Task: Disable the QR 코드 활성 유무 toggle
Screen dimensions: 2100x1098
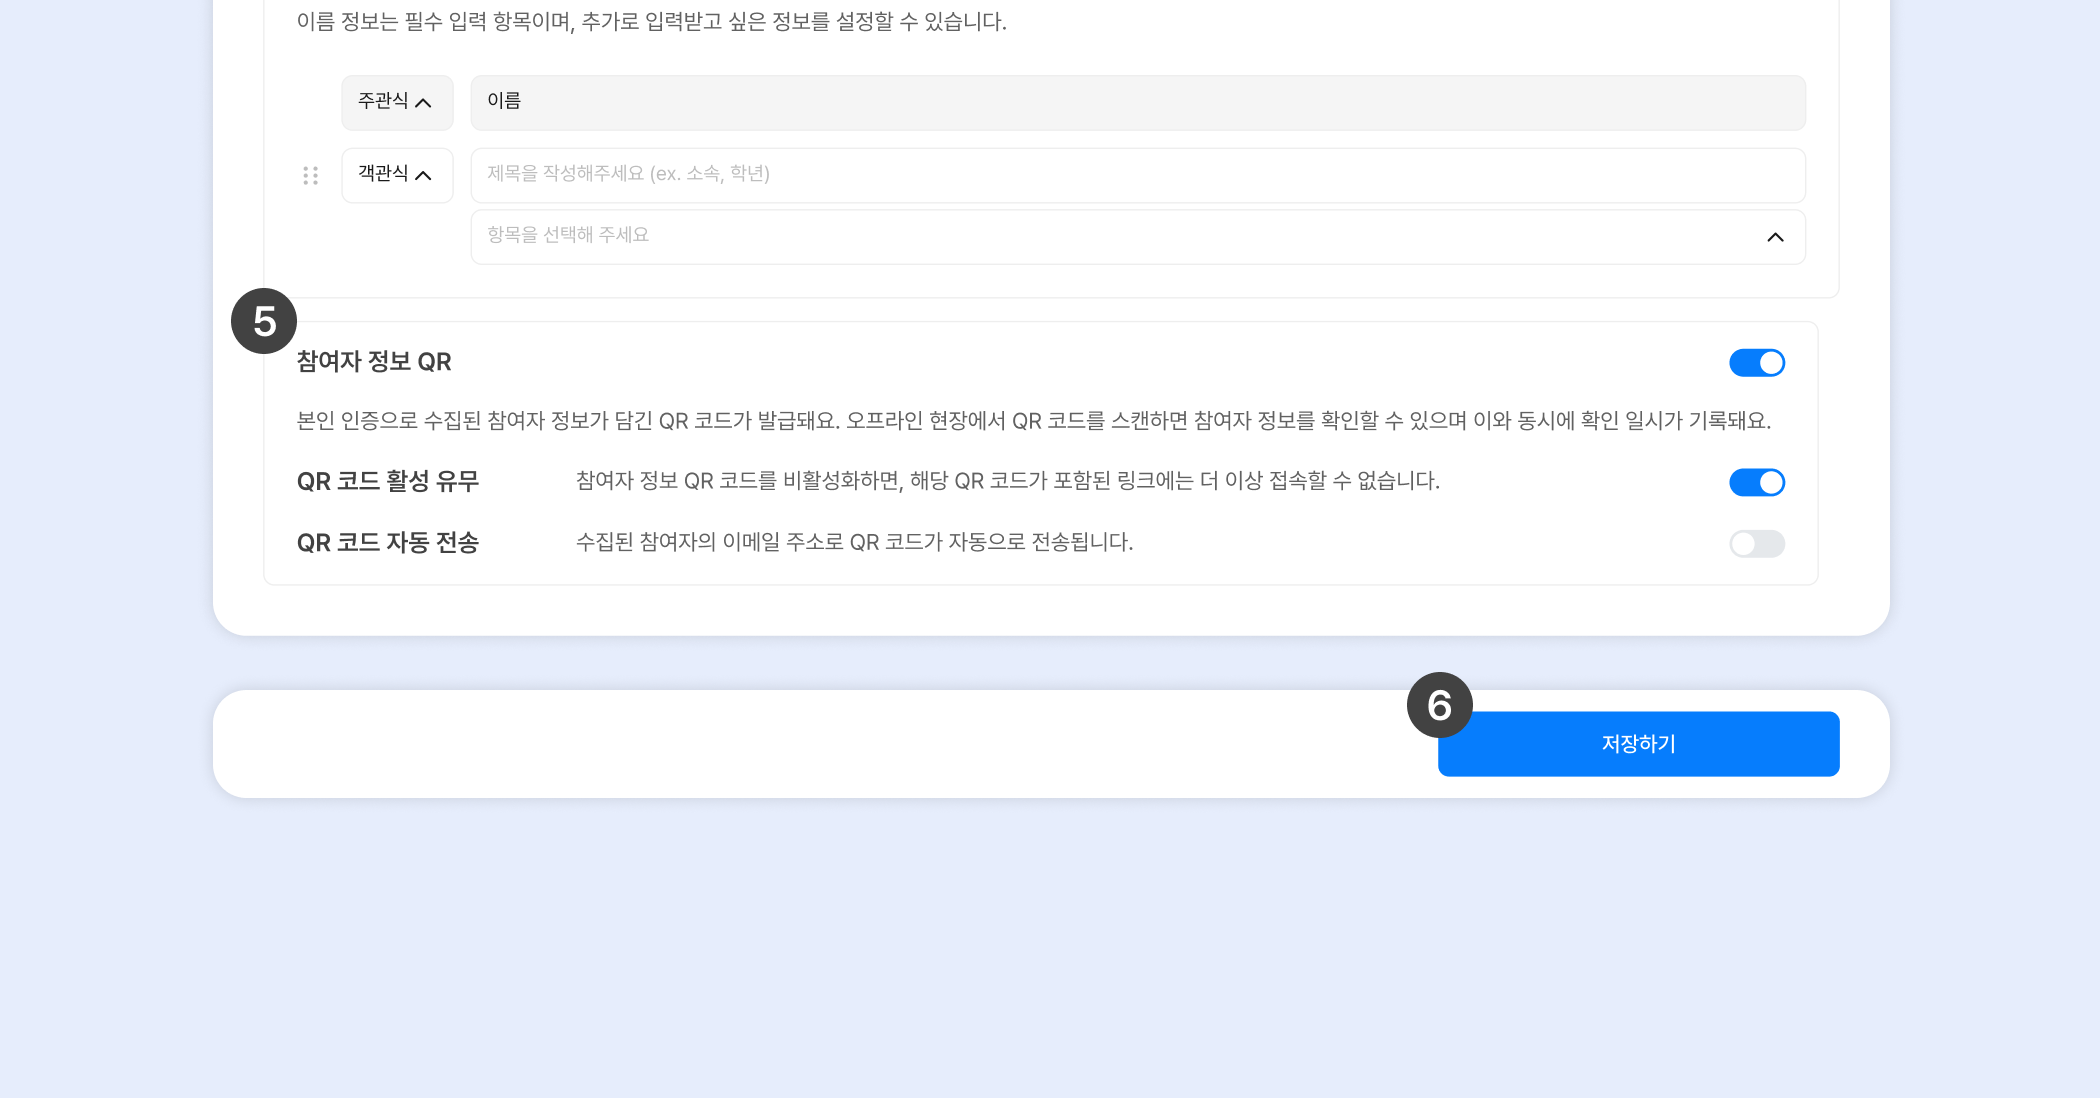Action: [x=1756, y=483]
